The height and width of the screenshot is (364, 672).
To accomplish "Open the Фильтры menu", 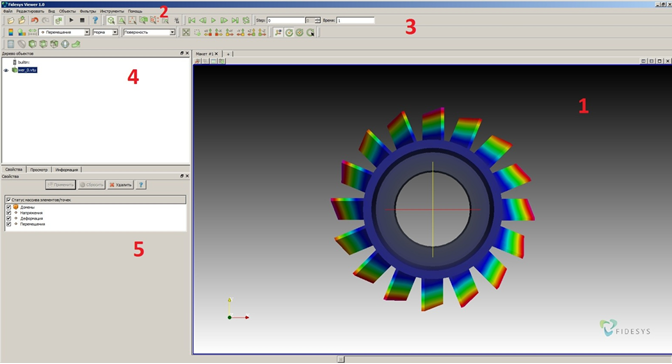I will (x=88, y=11).
